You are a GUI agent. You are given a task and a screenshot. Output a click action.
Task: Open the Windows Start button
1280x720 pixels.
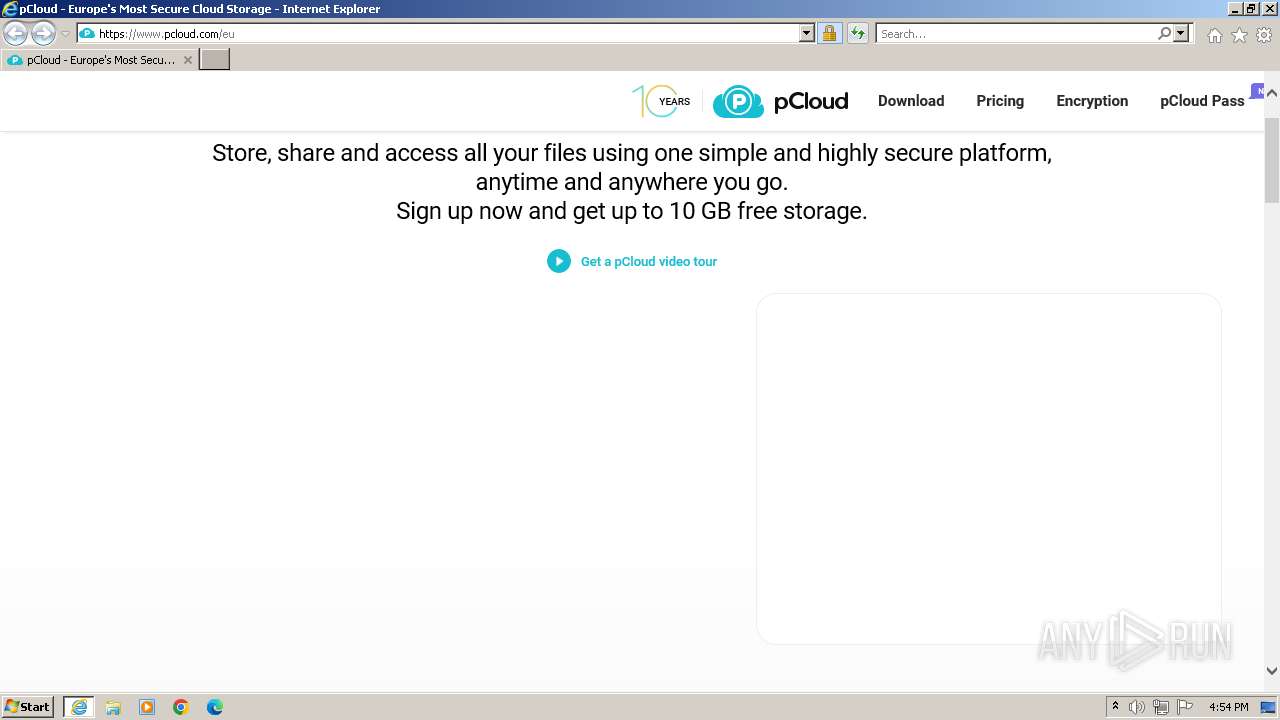coord(28,707)
